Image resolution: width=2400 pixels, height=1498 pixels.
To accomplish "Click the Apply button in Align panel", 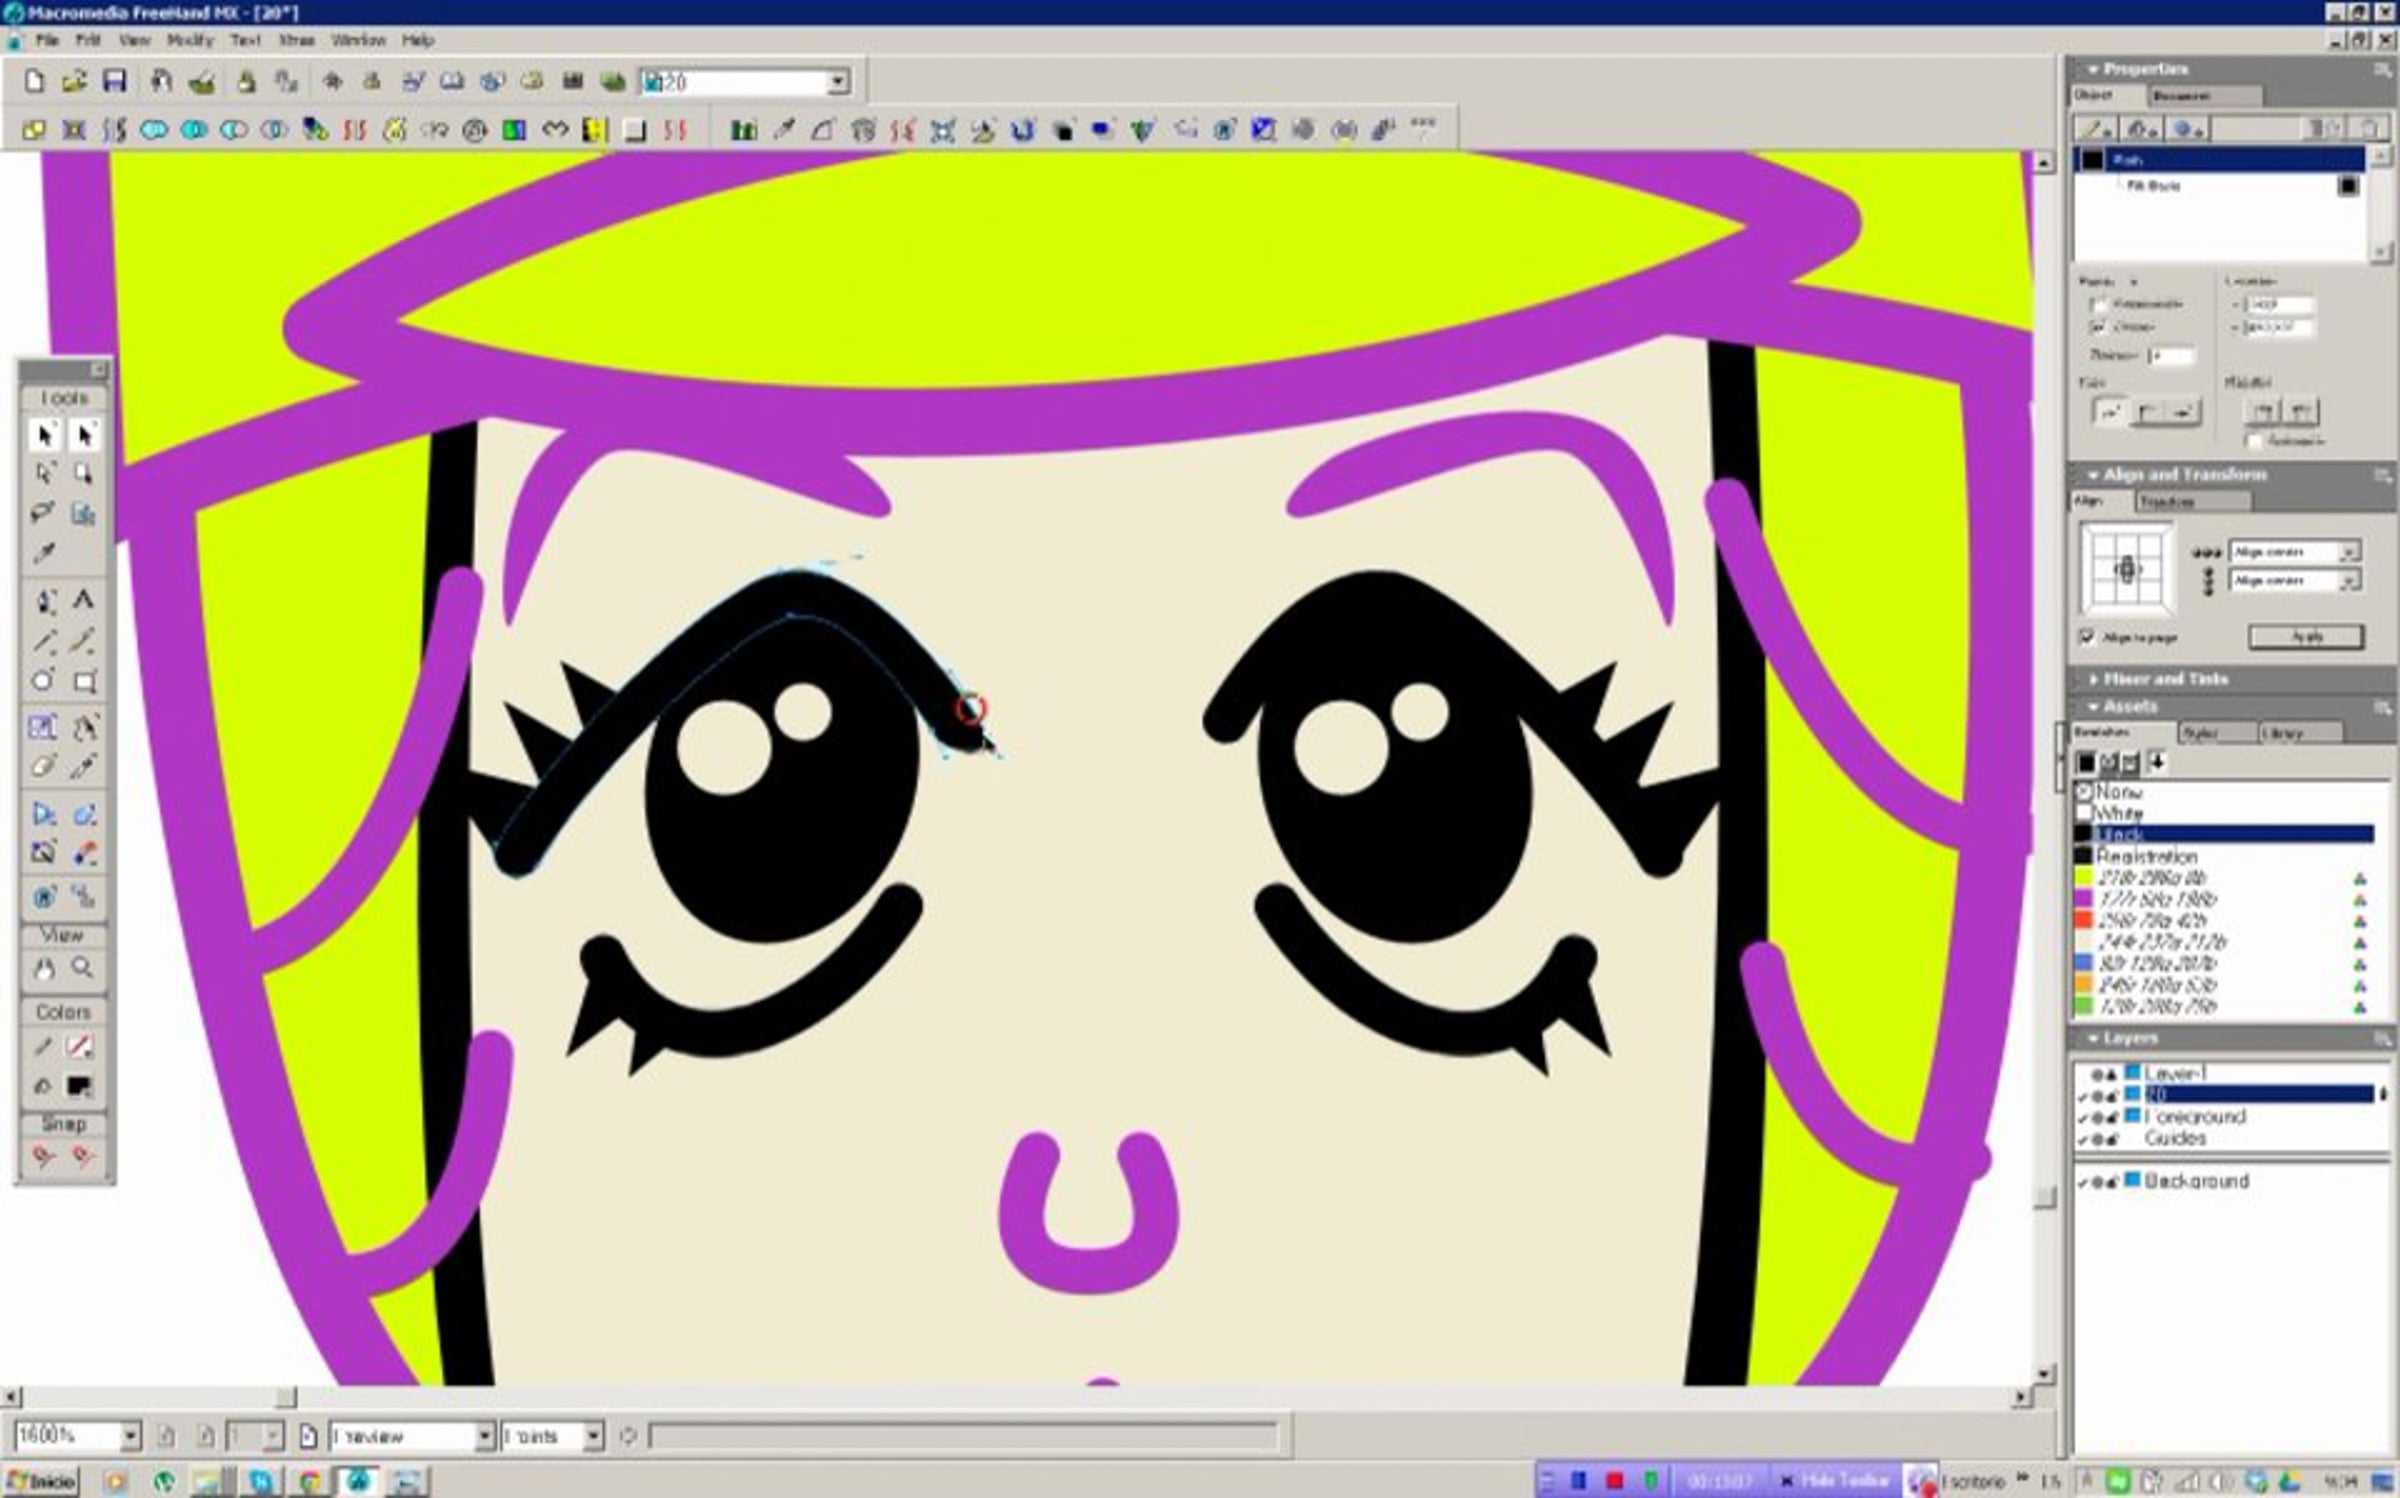I will (x=2306, y=637).
